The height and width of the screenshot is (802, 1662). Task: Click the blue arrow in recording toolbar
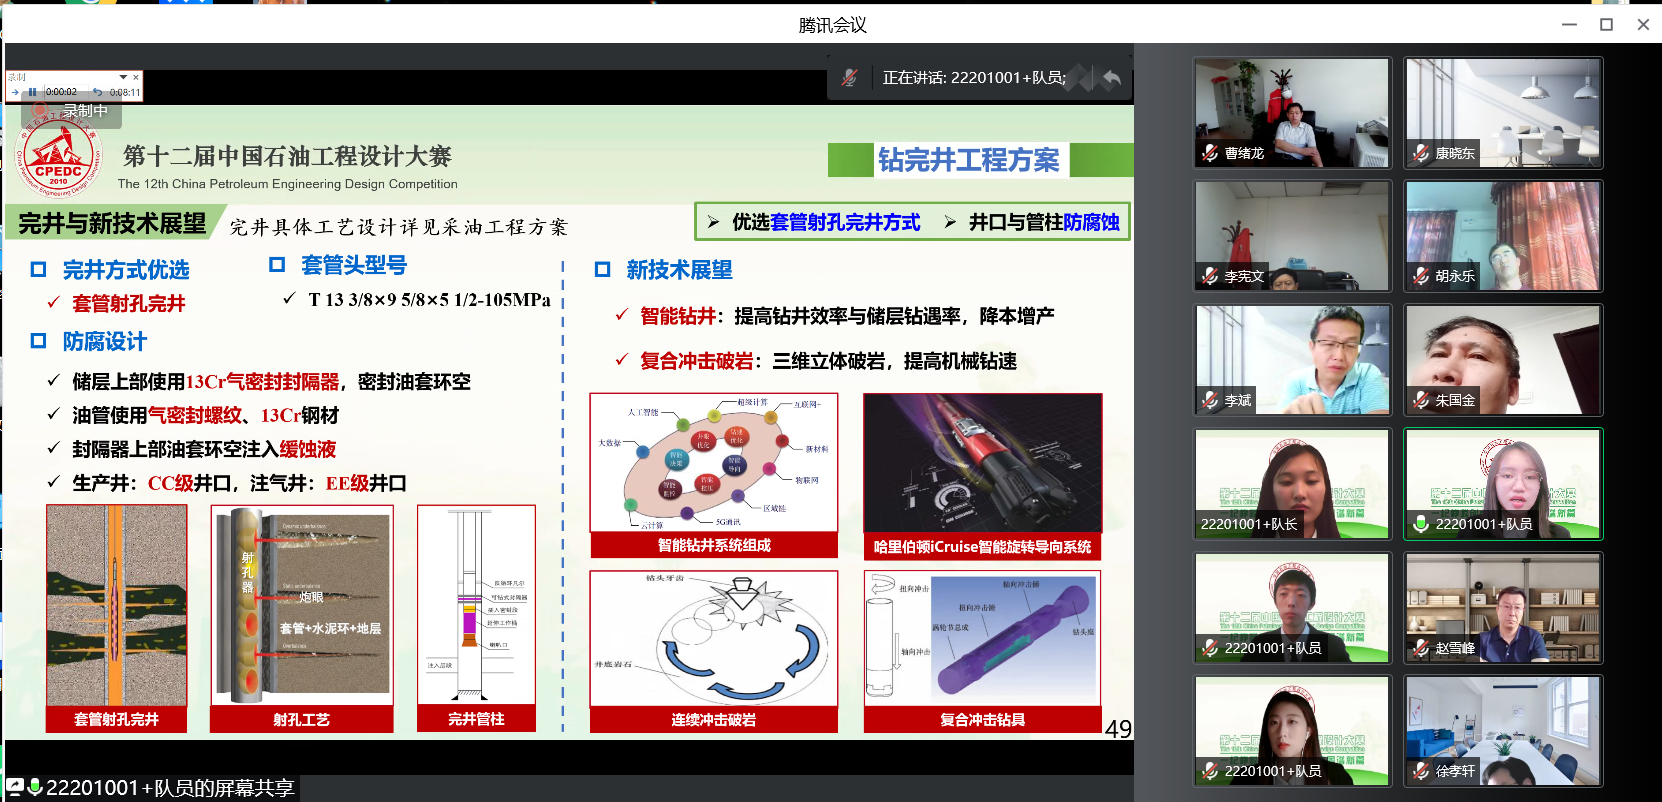(x=15, y=92)
